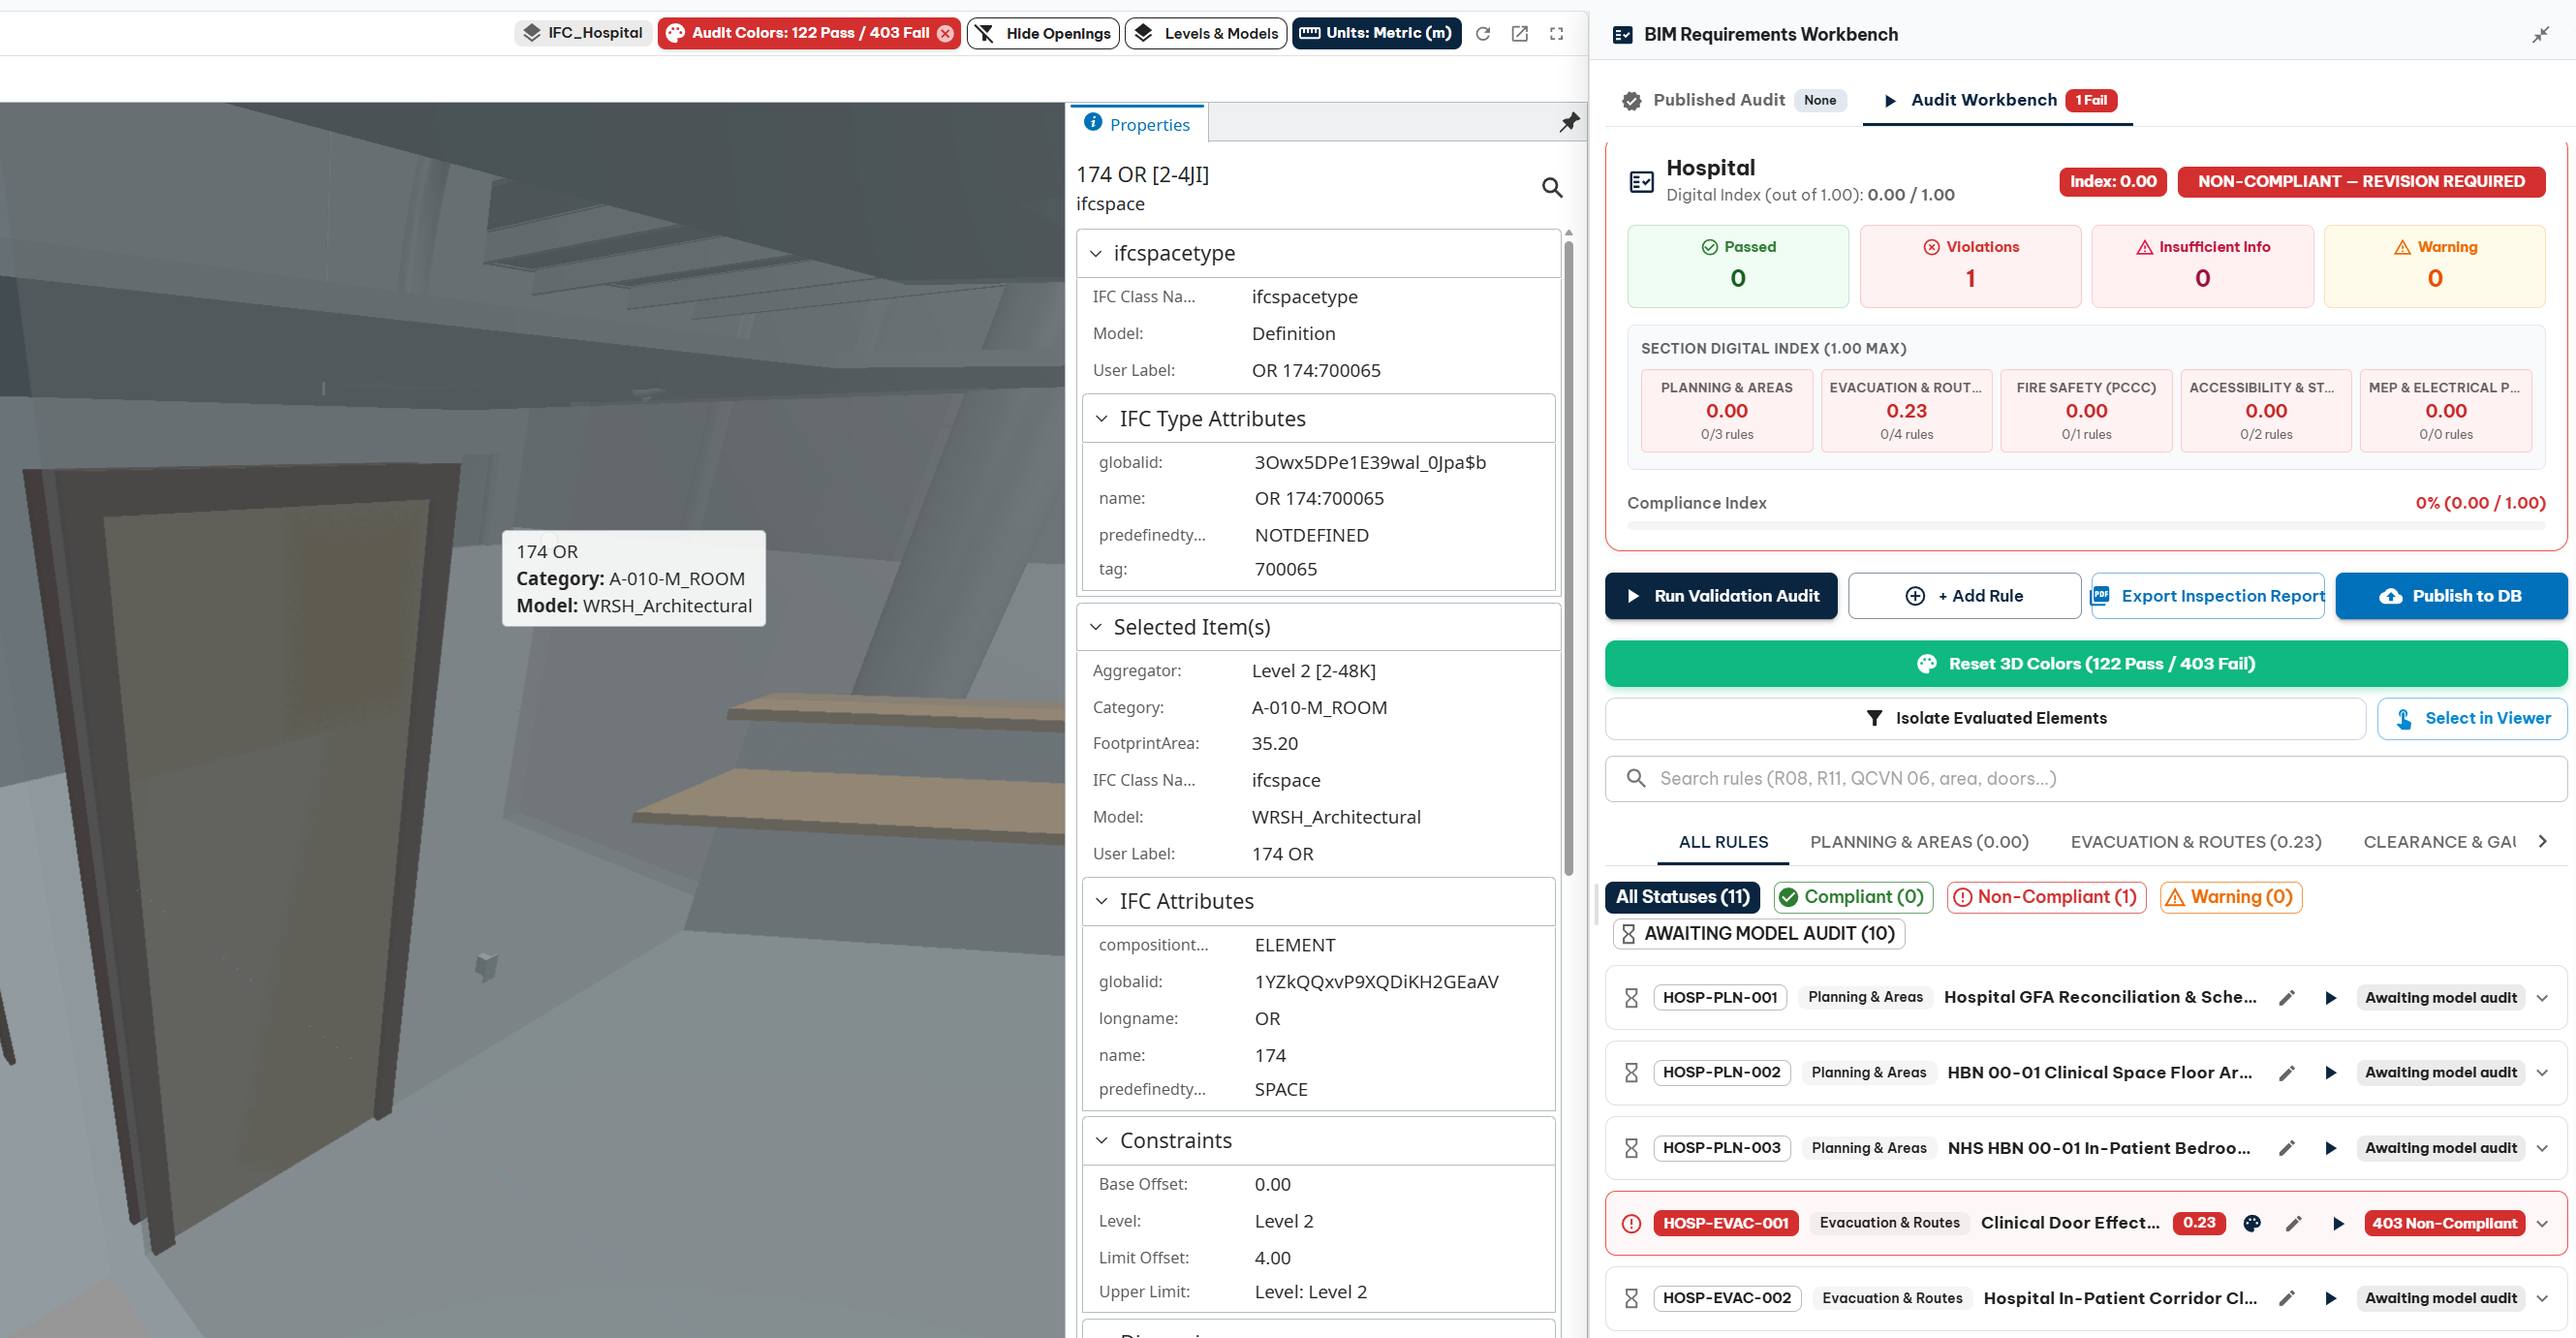
Task: Collapse Selected Item(s) section
Action: (1096, 627)
